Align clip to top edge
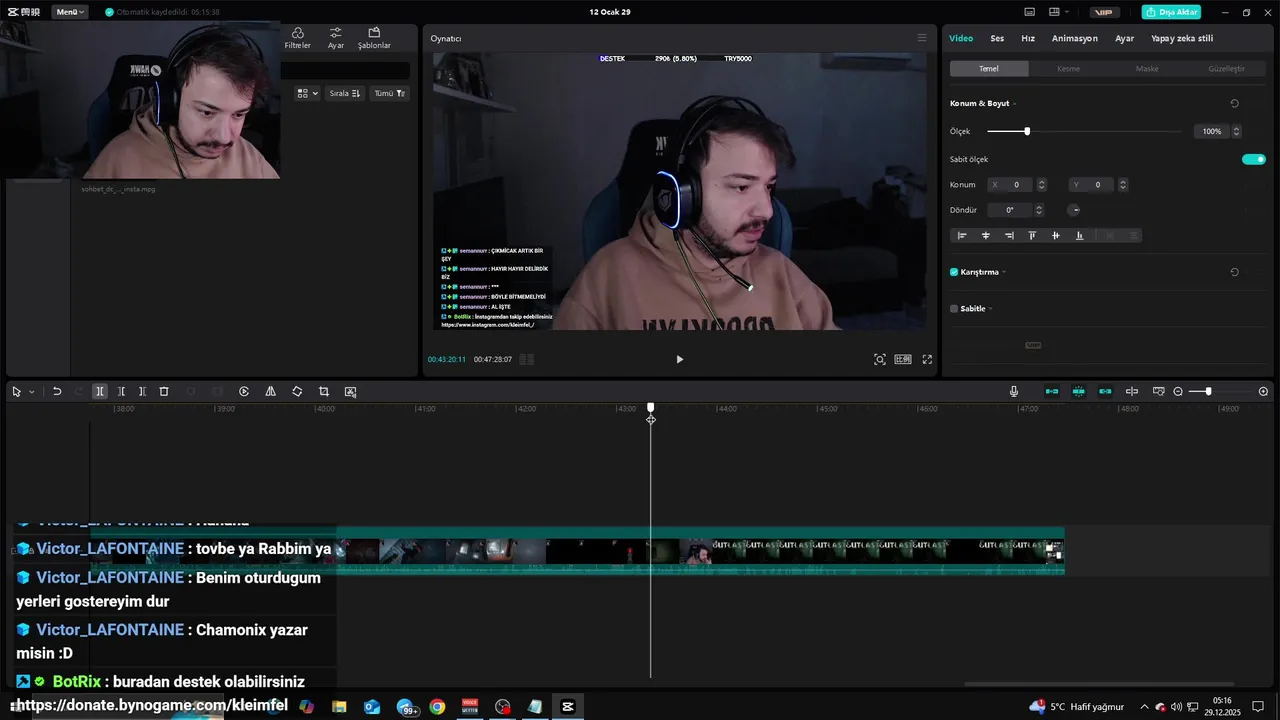The height and width of the screenshot is (720, 1280). (x=1032, y=236)
